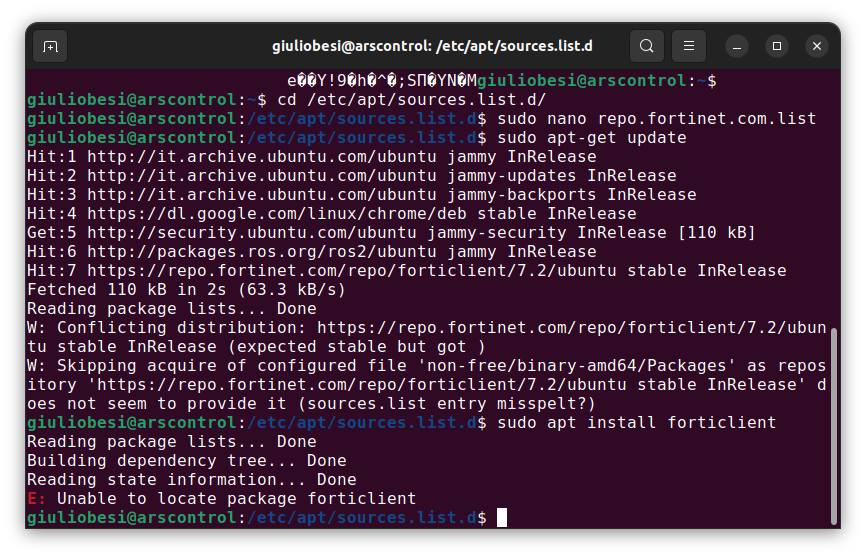Click the terminal vertical scrollbar
This screenshot has width=866, height=557.
tap(834, 426)
